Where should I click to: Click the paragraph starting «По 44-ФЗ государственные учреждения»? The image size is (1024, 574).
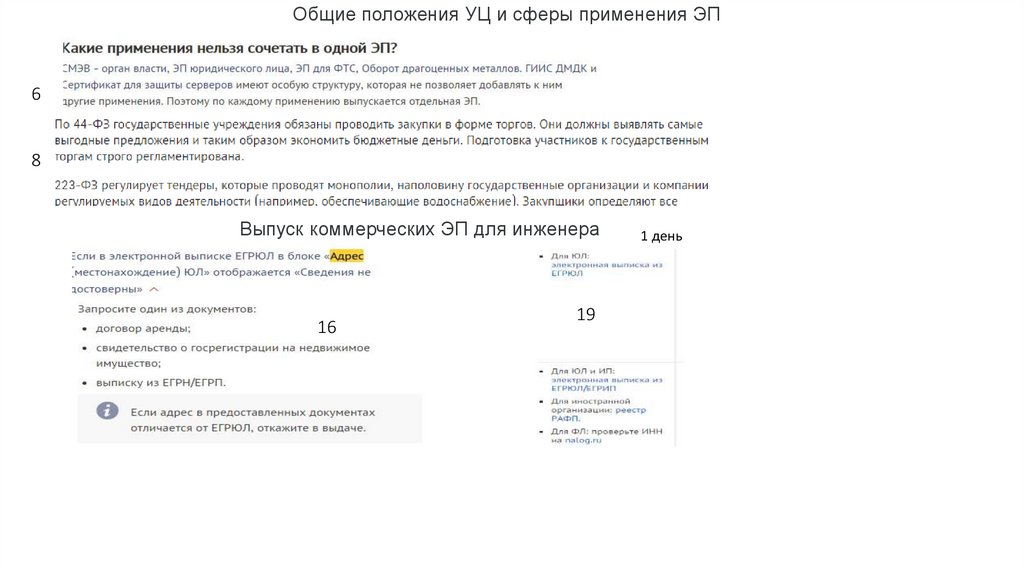381,140
